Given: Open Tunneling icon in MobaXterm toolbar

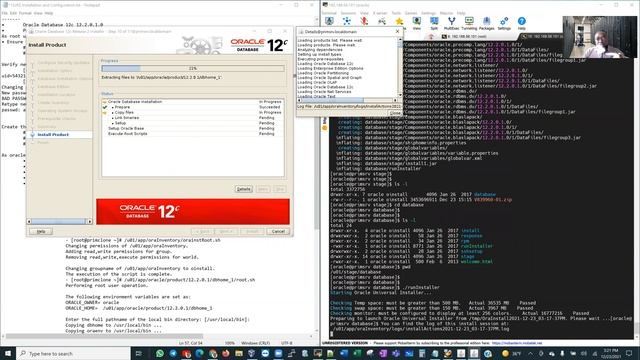Looking at the screenshot, I should (469, 23).
